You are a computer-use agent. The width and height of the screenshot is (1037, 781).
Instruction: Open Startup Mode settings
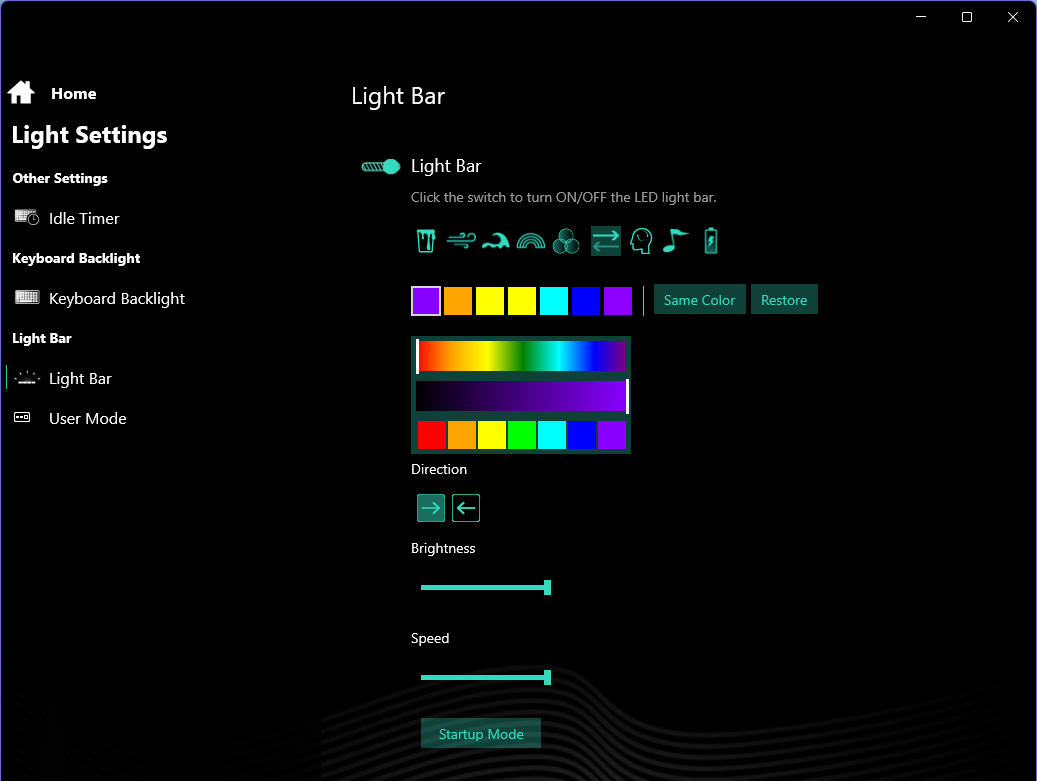(x=481, y=733)
